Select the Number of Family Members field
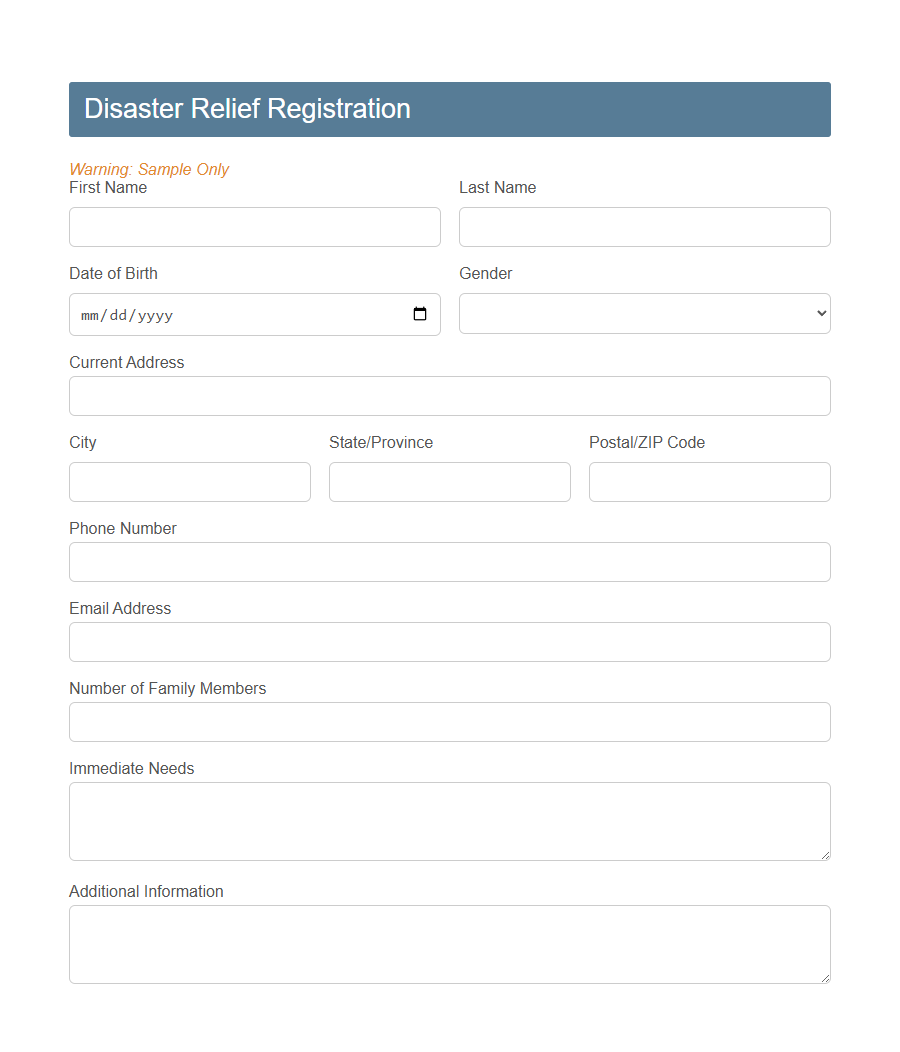This screenshot has height=1052, width=900. tap(449, 721)
